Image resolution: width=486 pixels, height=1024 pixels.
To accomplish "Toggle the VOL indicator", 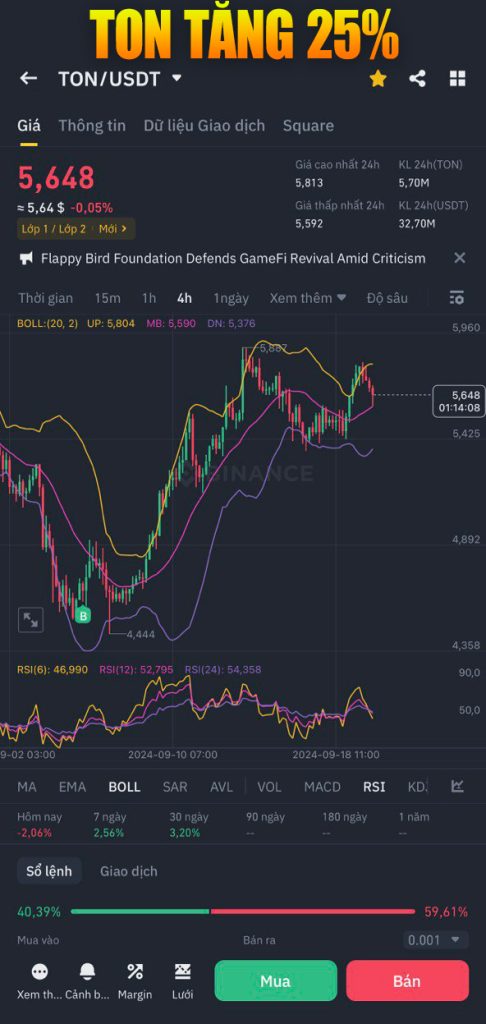I will tap(268, 787).
